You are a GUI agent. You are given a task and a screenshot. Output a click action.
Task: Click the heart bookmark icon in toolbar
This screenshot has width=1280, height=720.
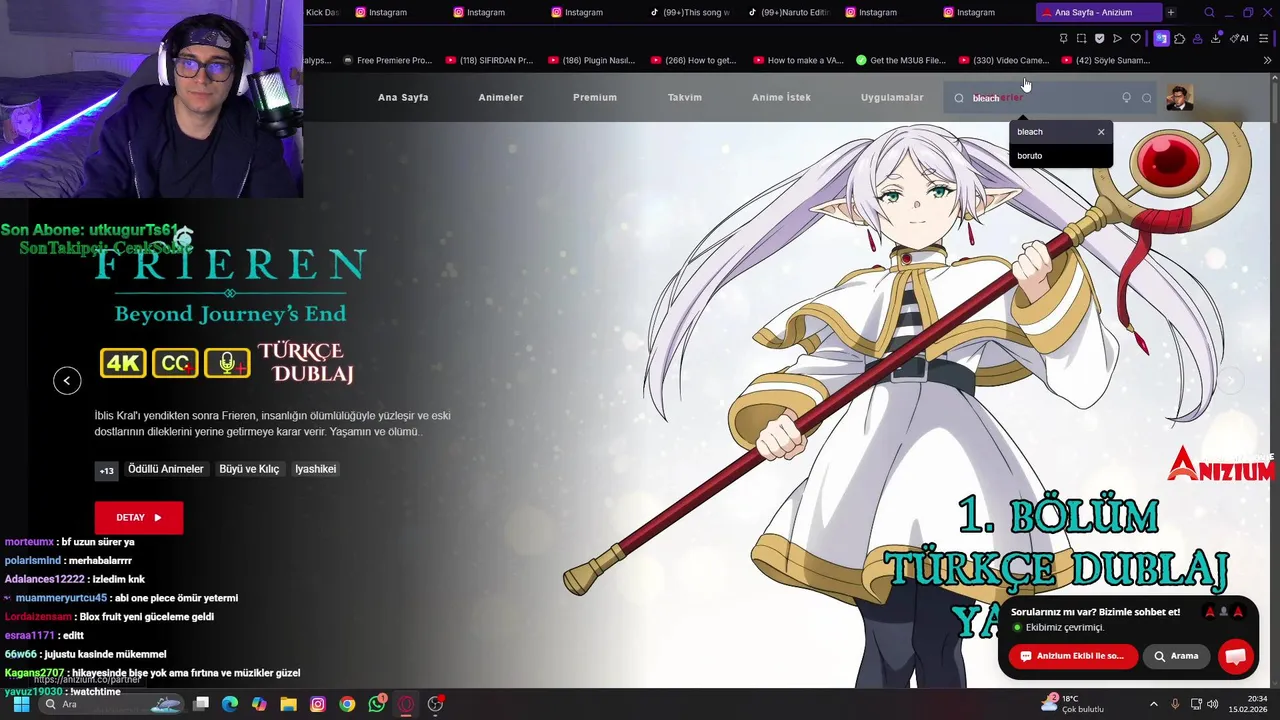1135,38
